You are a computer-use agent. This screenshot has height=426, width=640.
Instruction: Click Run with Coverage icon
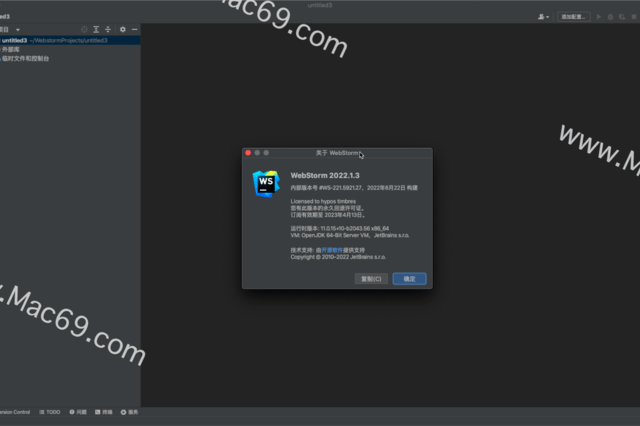[622, 17]
